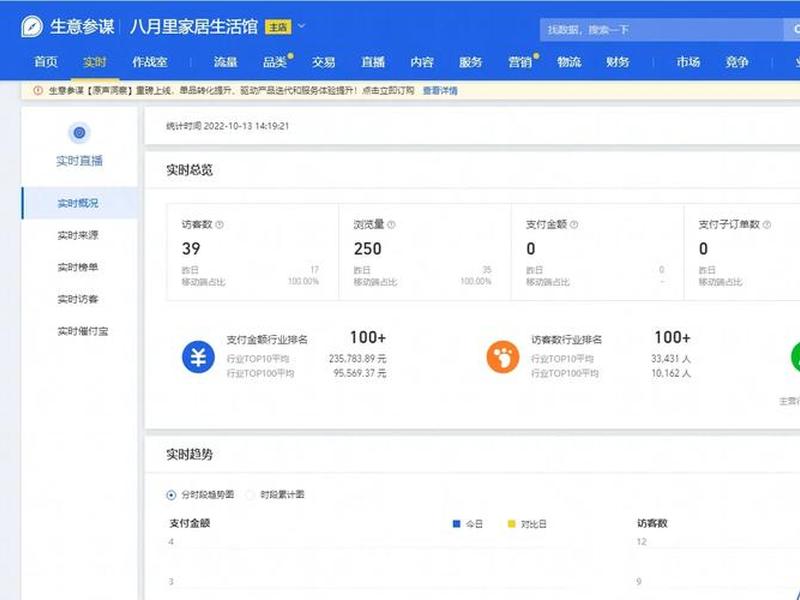
Task: Open the 首页 tab
Action: [x=46, y=62]
